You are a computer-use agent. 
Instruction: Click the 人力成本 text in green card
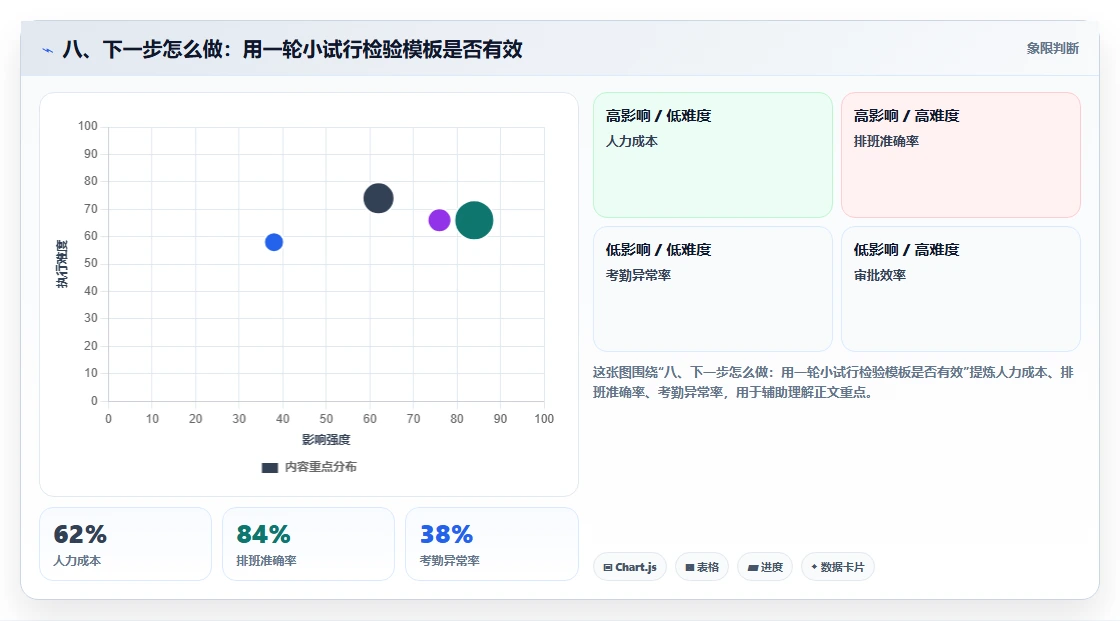(631, 141)
